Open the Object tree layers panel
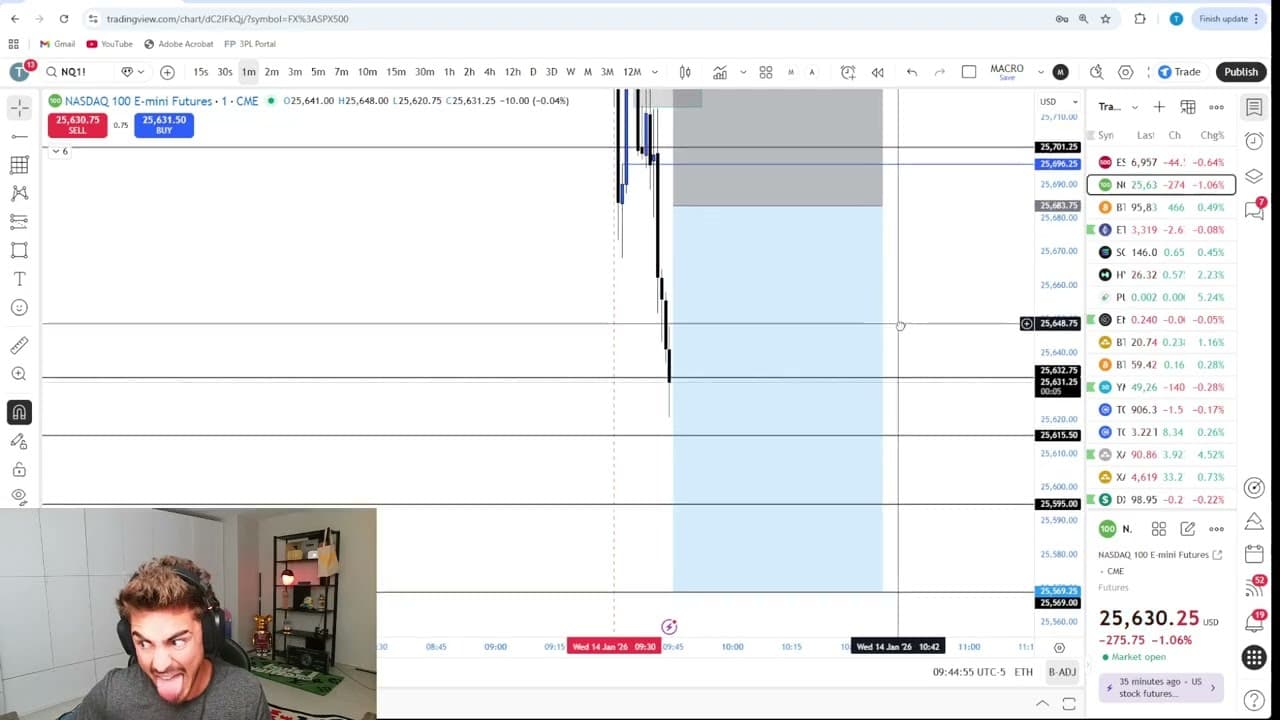The width and height of the screenshot is (1280, 720). coord(1254,176)
